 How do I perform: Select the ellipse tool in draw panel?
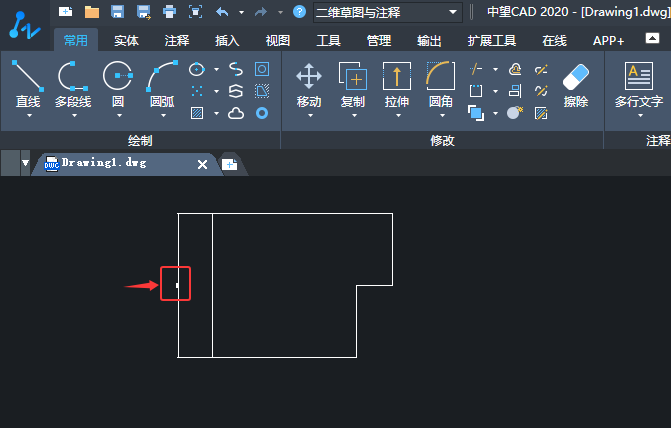tap(197, 69)
